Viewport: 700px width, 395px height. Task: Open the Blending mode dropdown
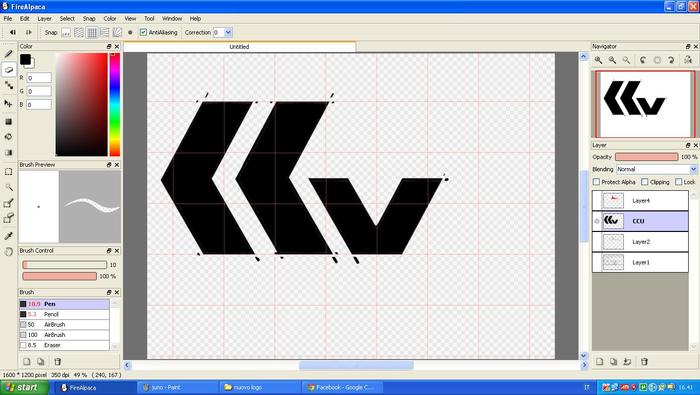(x=693, y=169)
